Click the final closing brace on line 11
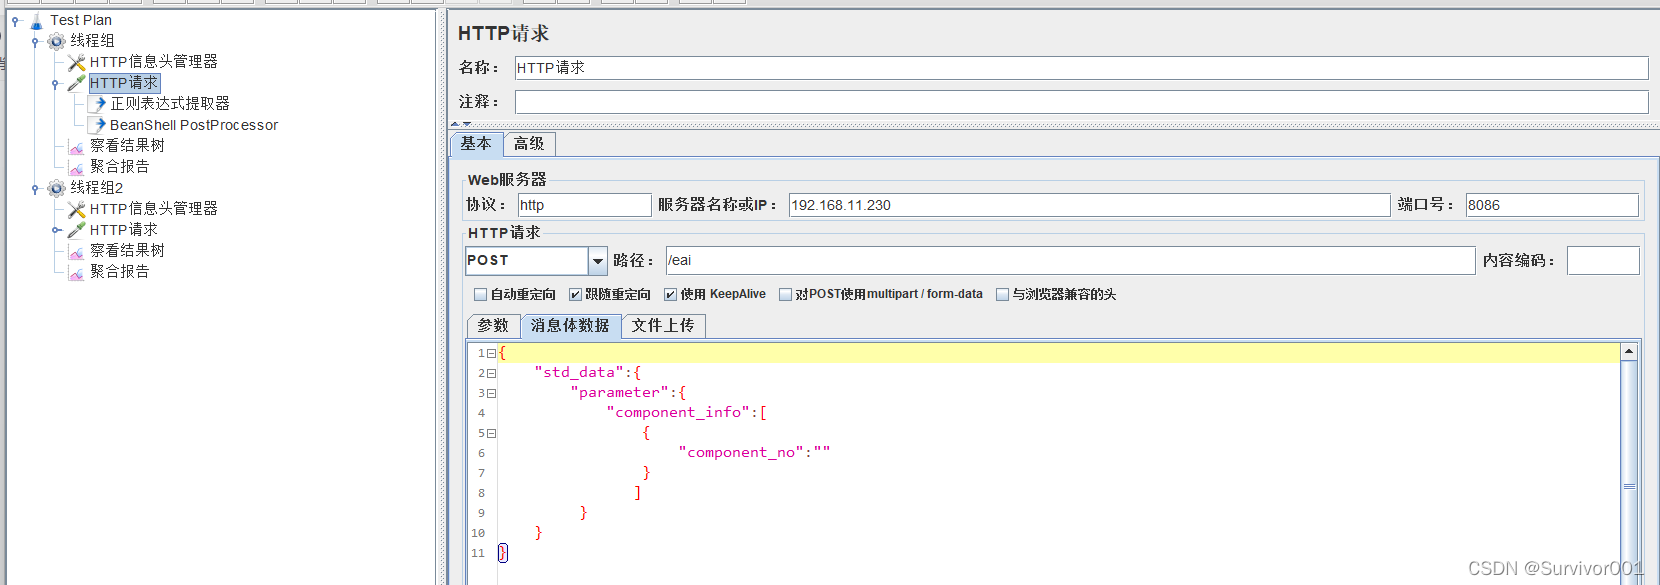 point(502,553)
